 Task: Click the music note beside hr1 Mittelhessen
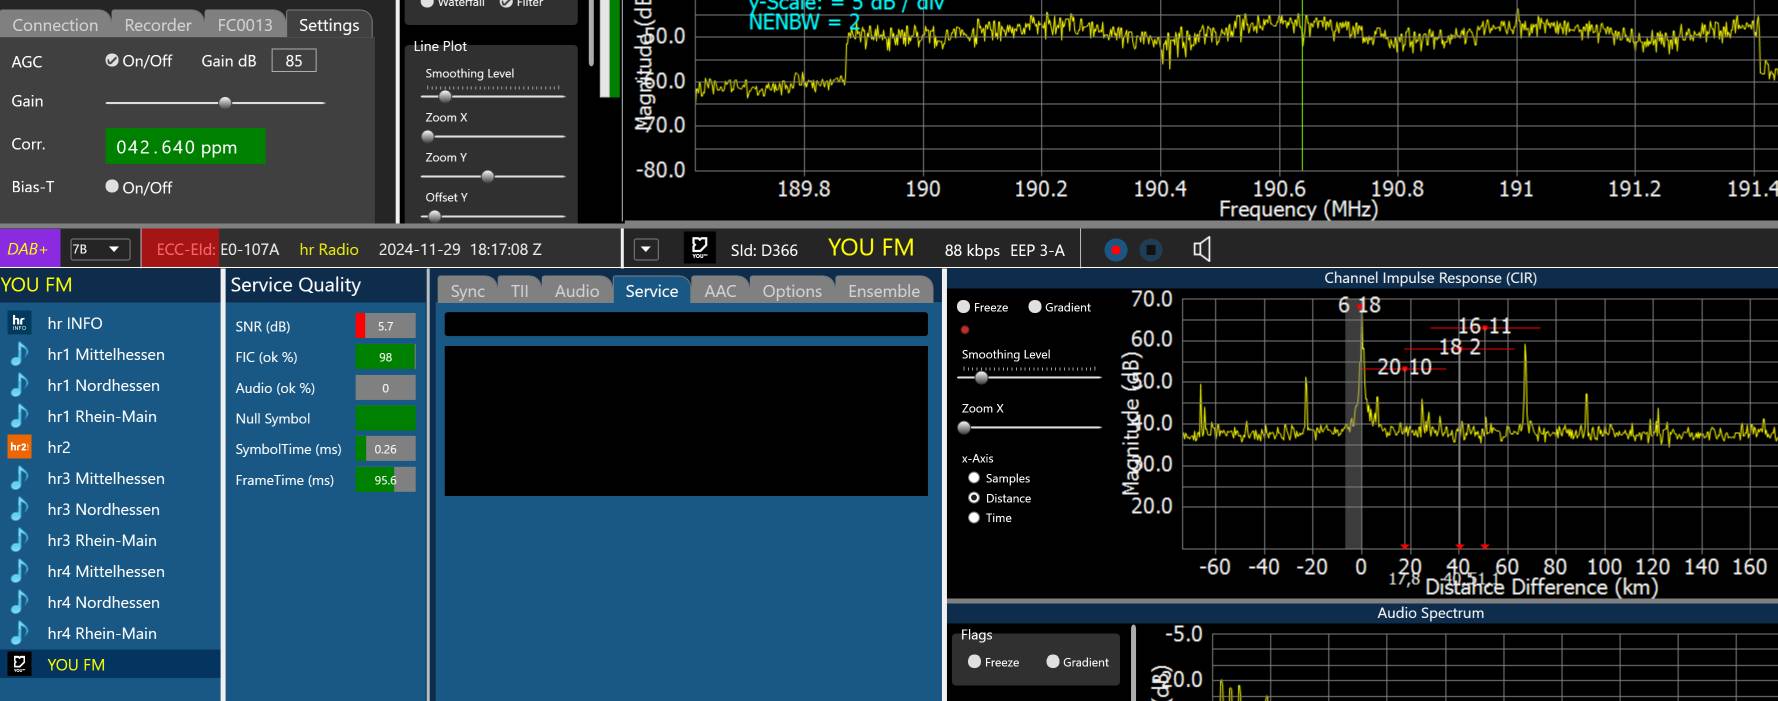coord(19,354)
